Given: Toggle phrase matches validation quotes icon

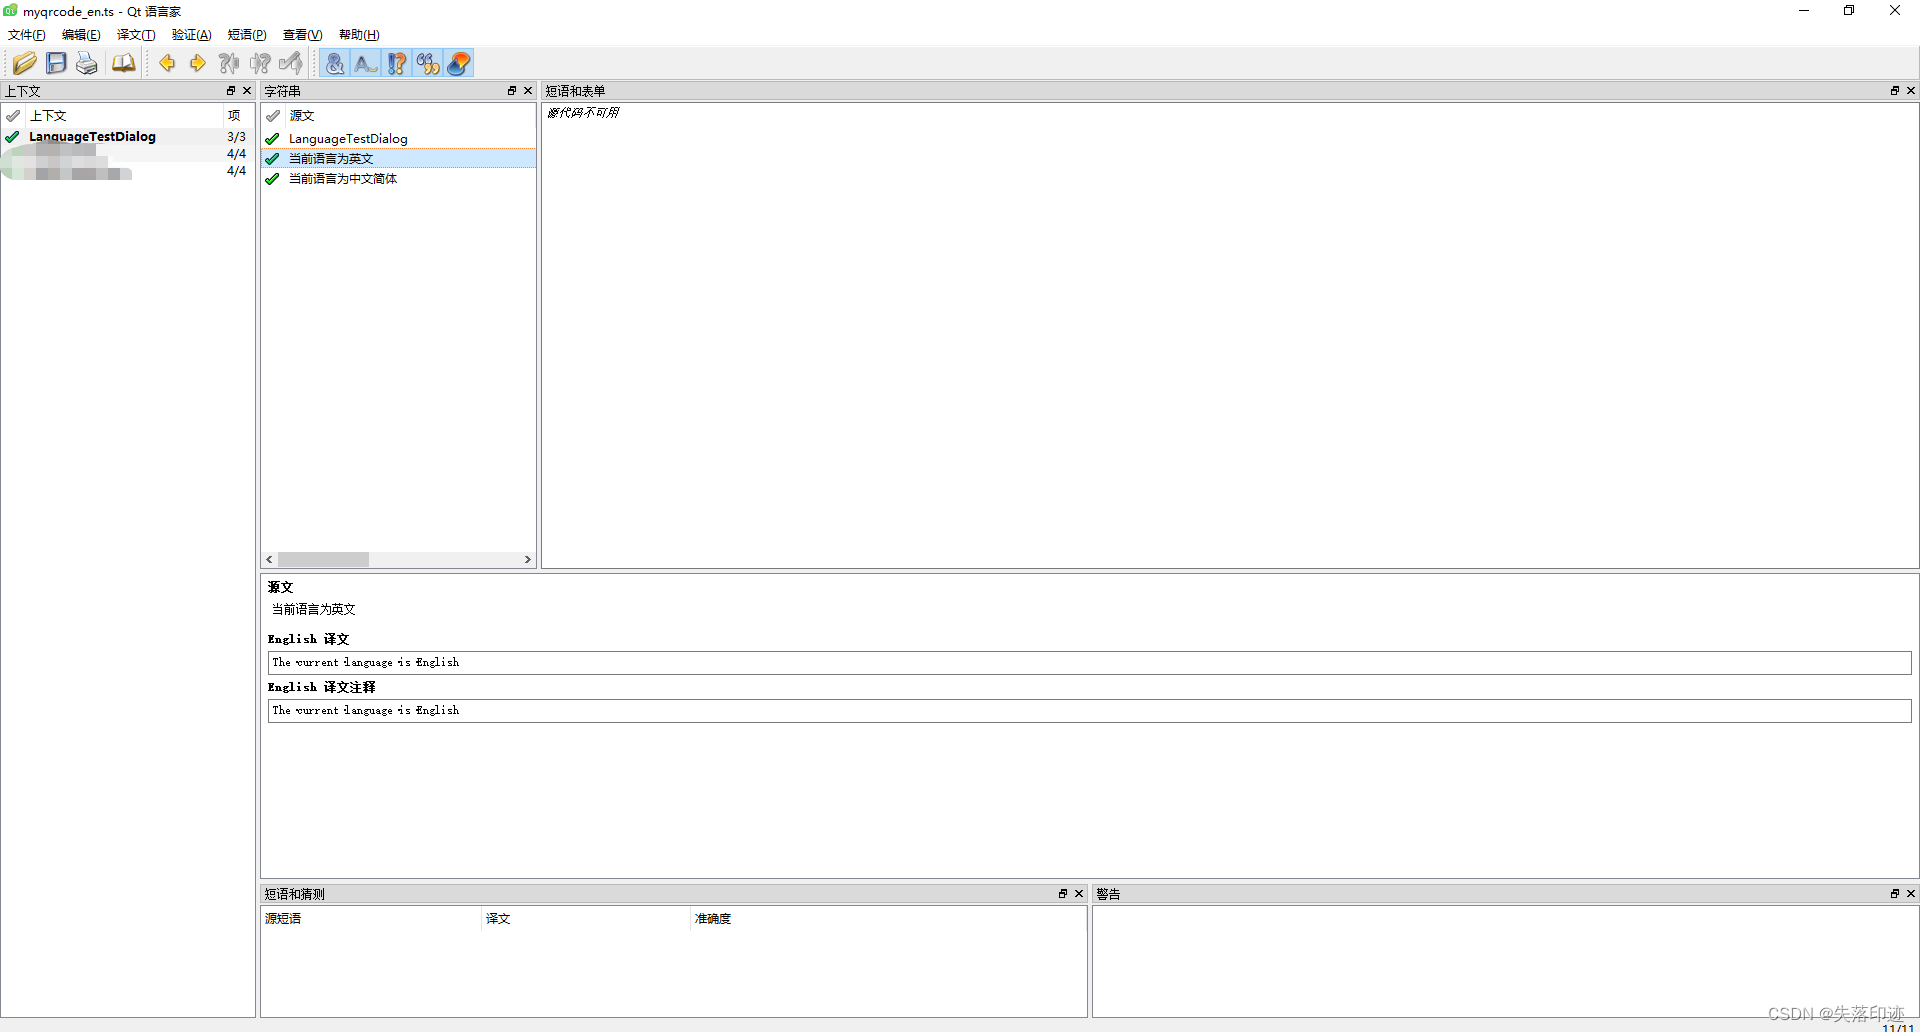Looking at the screenshot, I should click(x=428, y=64).
